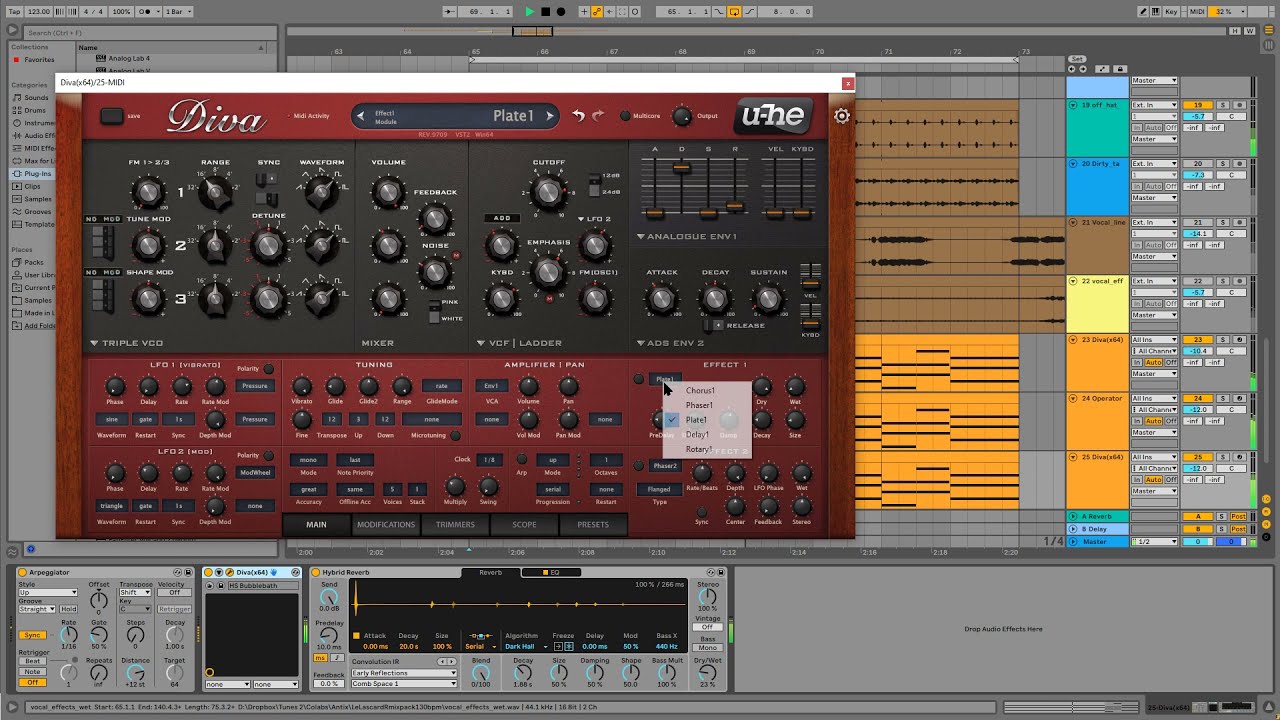
Task: Stop playback in the transport bar
Action: click(545, 11)
